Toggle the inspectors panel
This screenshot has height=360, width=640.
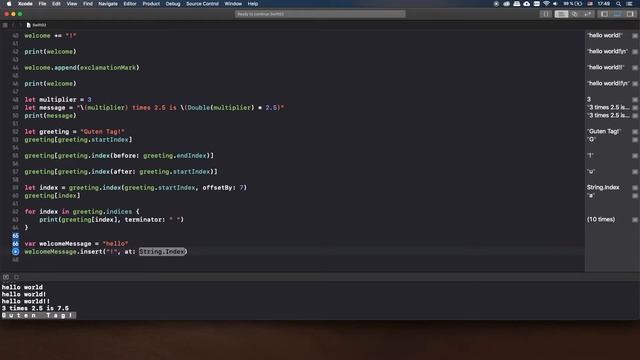pyautogui.click(x=630, y=14)
